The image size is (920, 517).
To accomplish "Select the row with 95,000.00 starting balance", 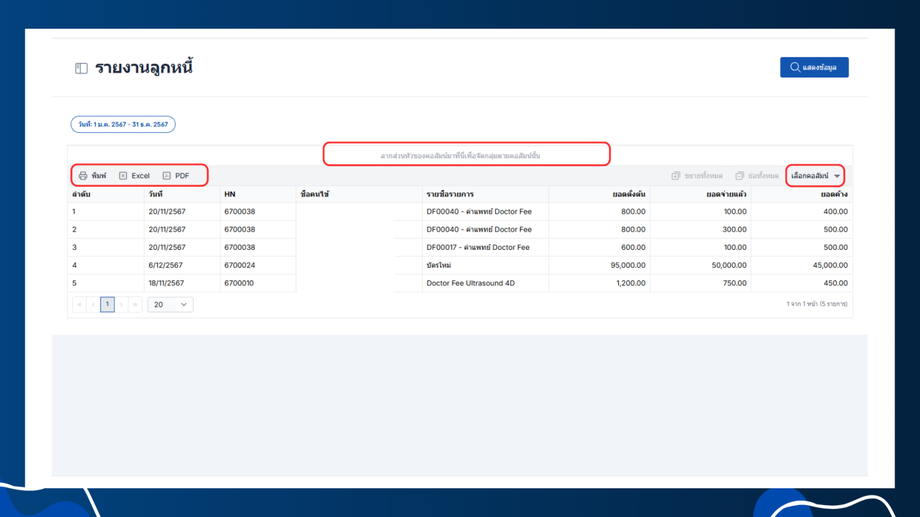I will click(x=460, y=265).
